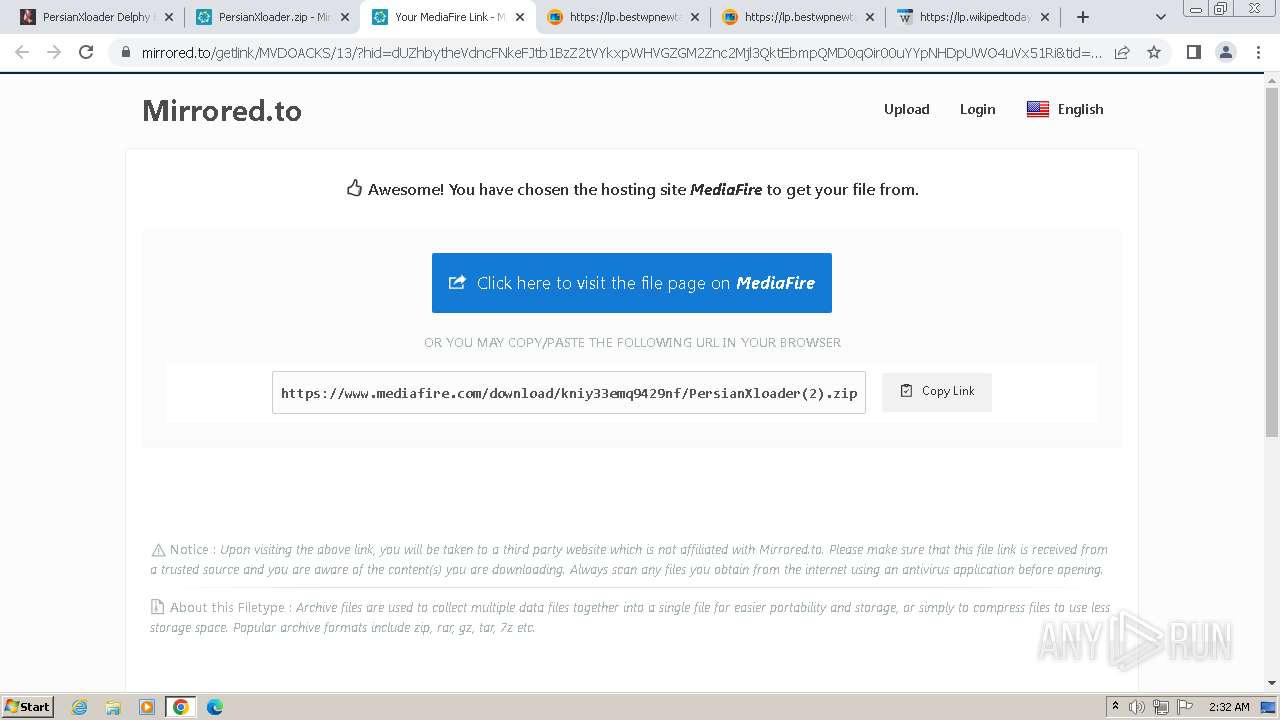The image size is (1280, 720).
Task: Go back to the previous page
Action: click(22, 52)
